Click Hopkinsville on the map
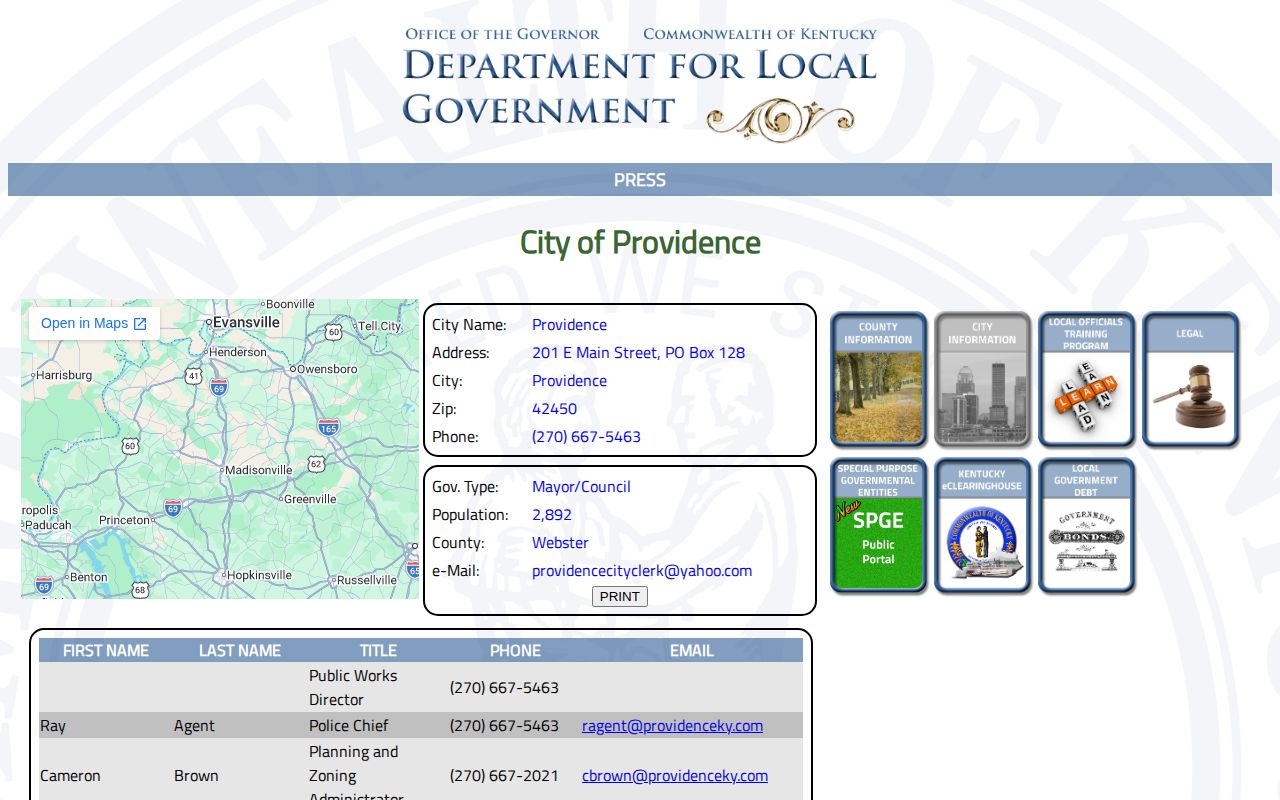This screenshot has width=1280, height=800. (259, 575)
